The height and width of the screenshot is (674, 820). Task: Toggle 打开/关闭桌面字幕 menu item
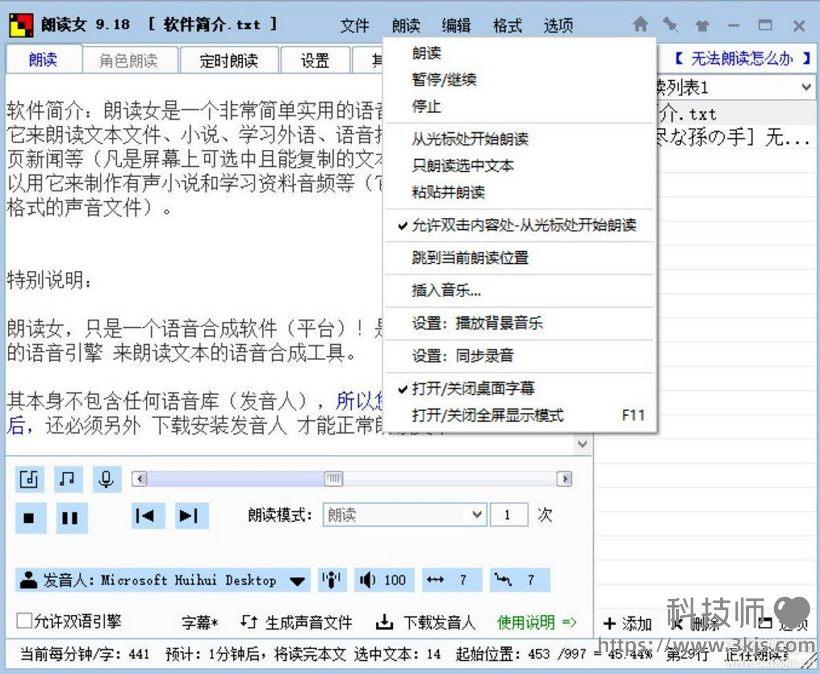[520, 388]
